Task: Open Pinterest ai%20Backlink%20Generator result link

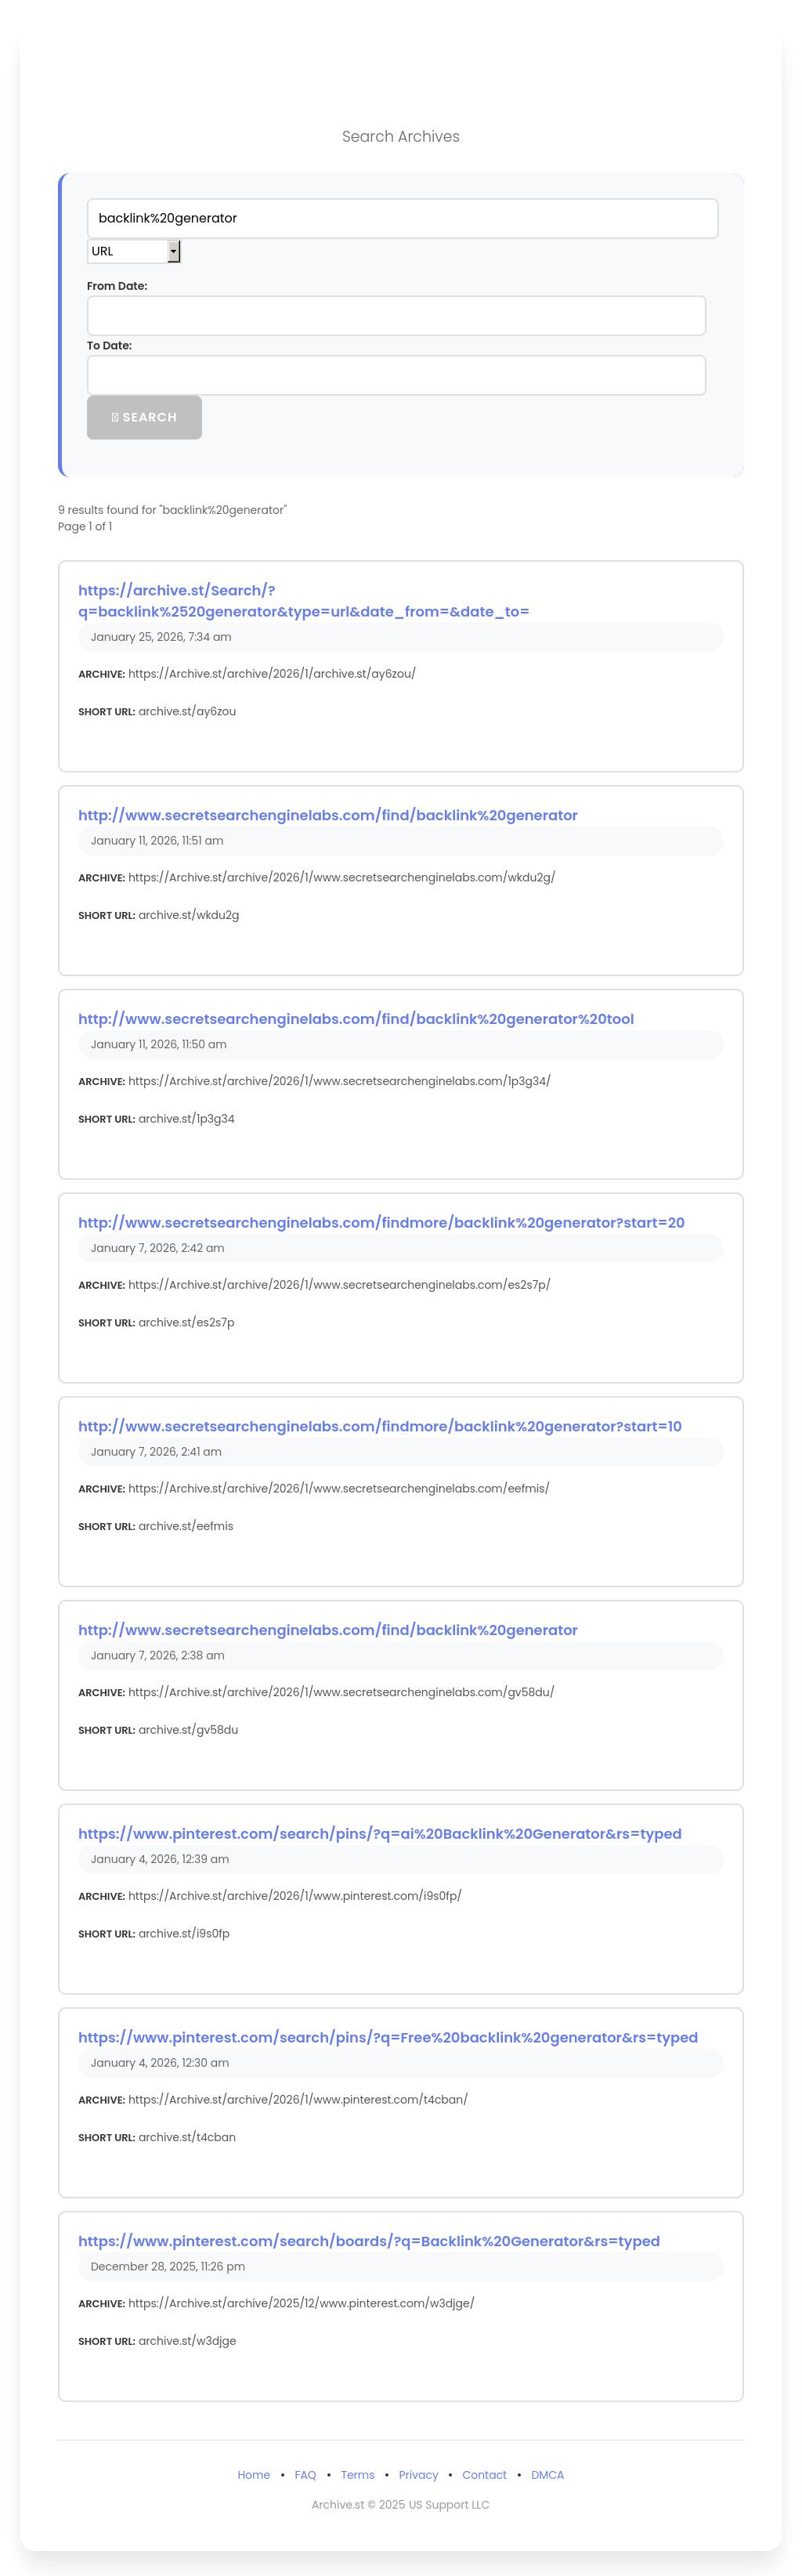Action: [379, 1834]
